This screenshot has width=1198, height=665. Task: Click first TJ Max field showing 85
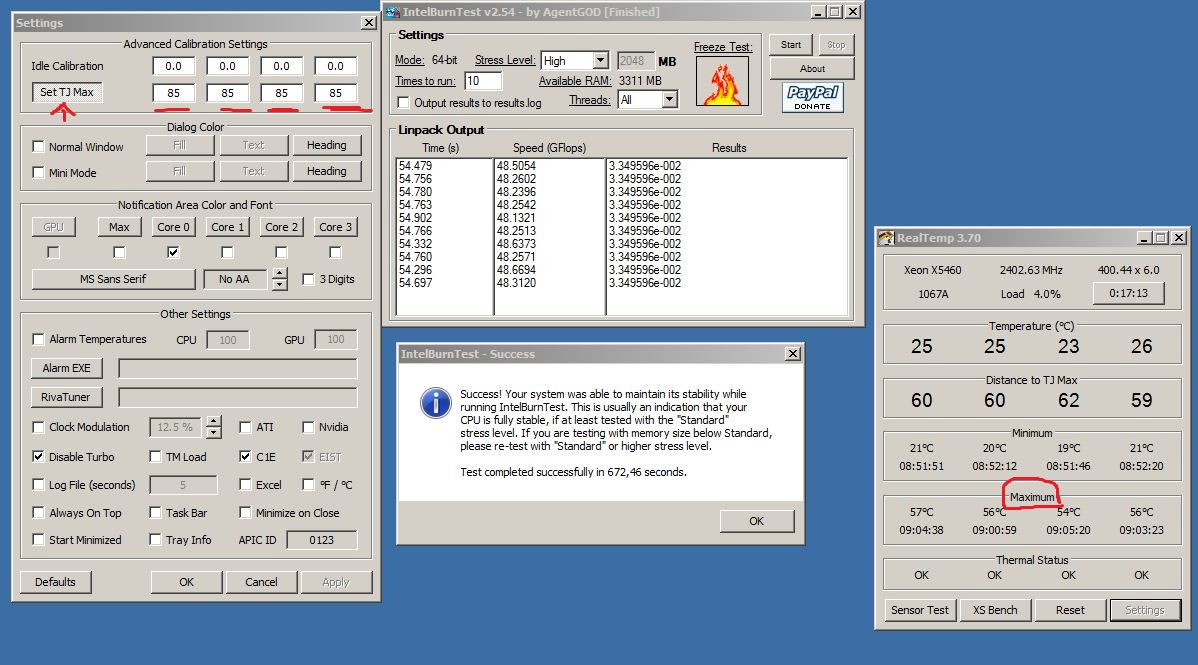point(173,92)
